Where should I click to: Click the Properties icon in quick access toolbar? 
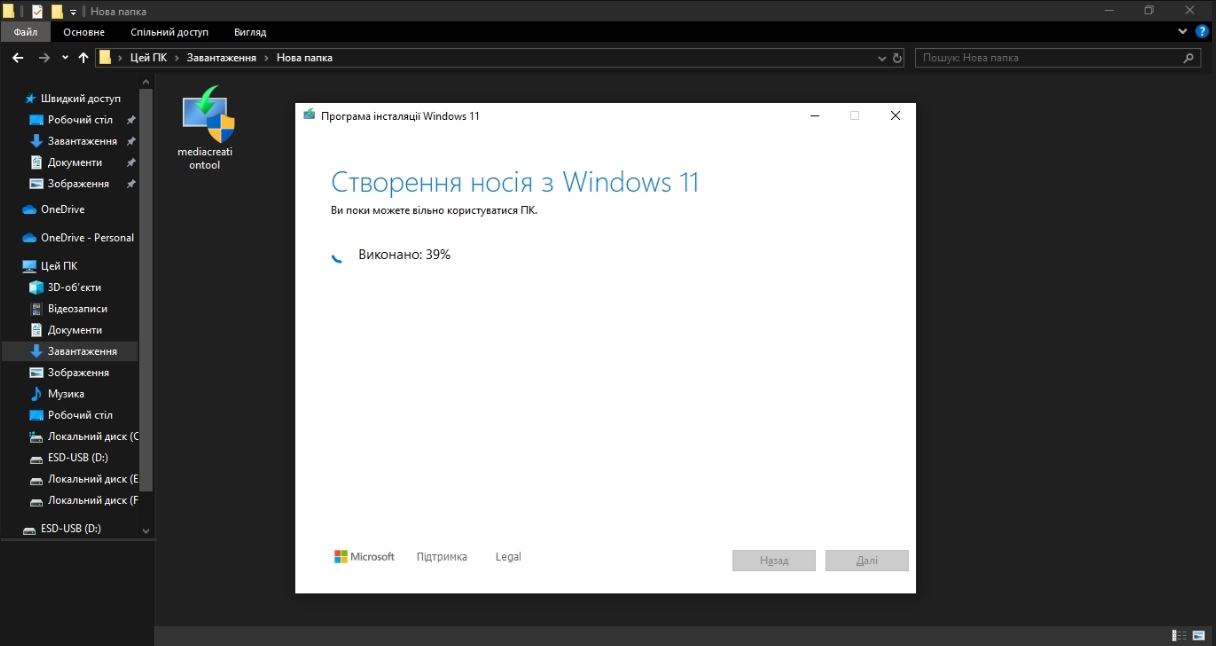click(37, 11)
